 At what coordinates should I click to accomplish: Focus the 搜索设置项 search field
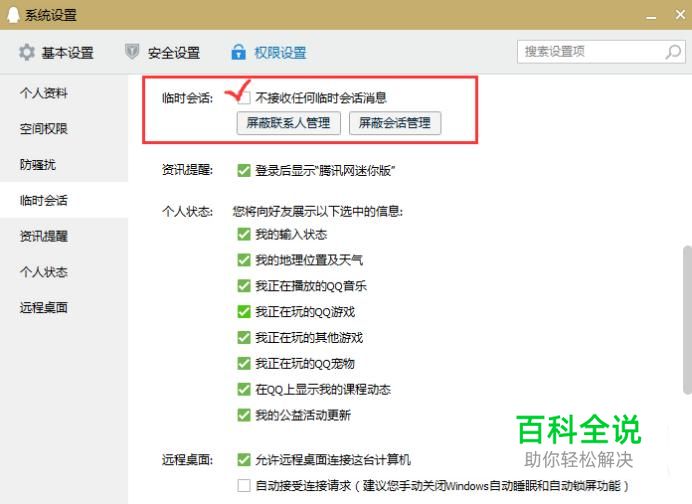(601, 52)
